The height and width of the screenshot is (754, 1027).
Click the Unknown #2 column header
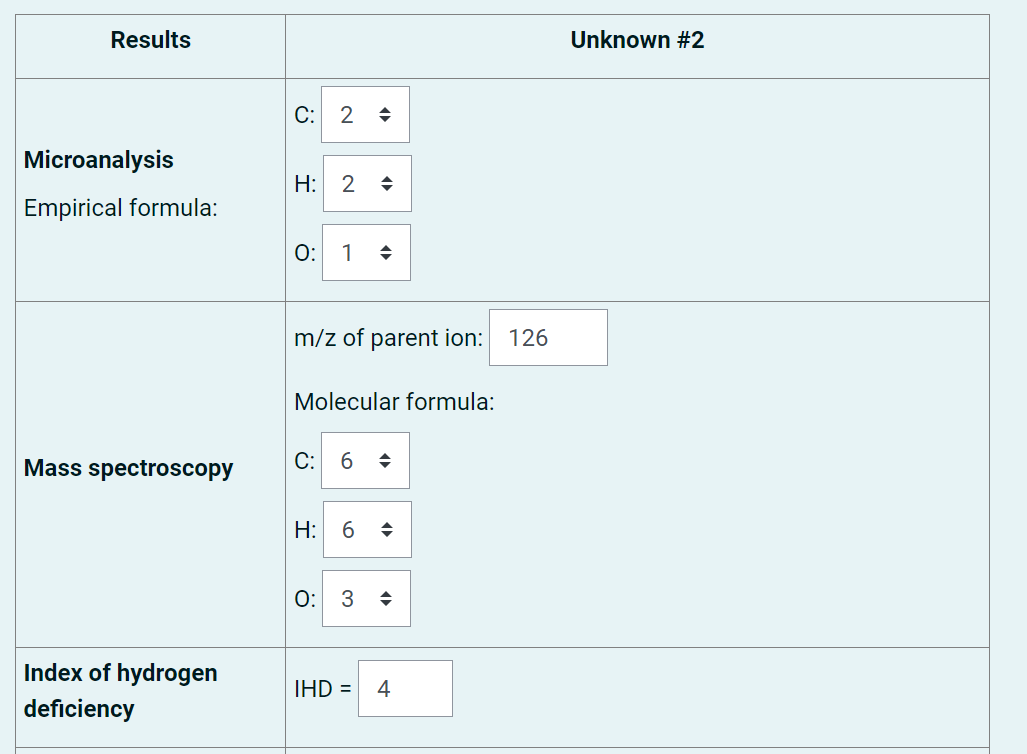[x=636, y=40]
